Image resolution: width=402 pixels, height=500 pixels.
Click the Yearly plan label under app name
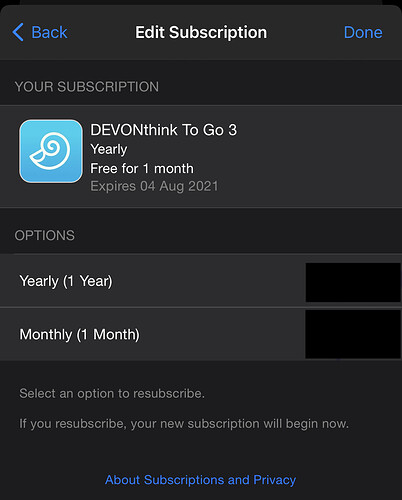[109, 149]
